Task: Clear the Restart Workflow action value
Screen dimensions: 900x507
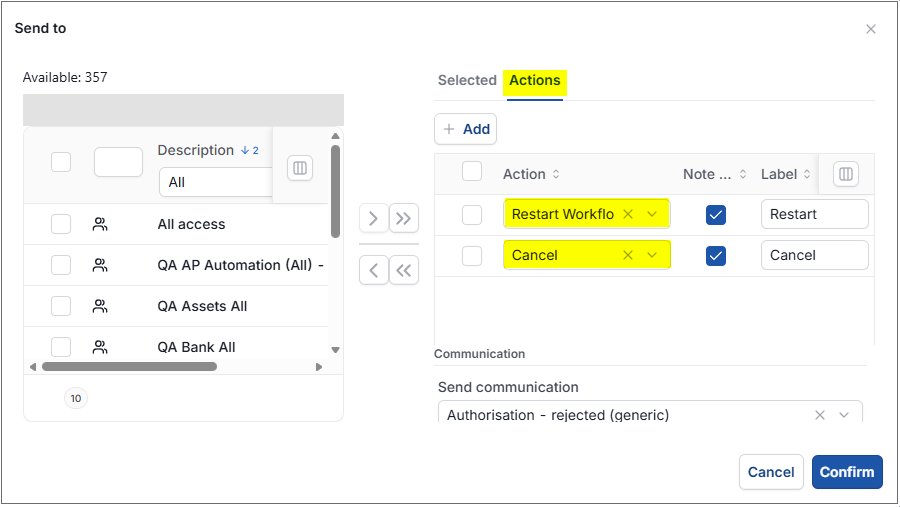Action: 628,214
